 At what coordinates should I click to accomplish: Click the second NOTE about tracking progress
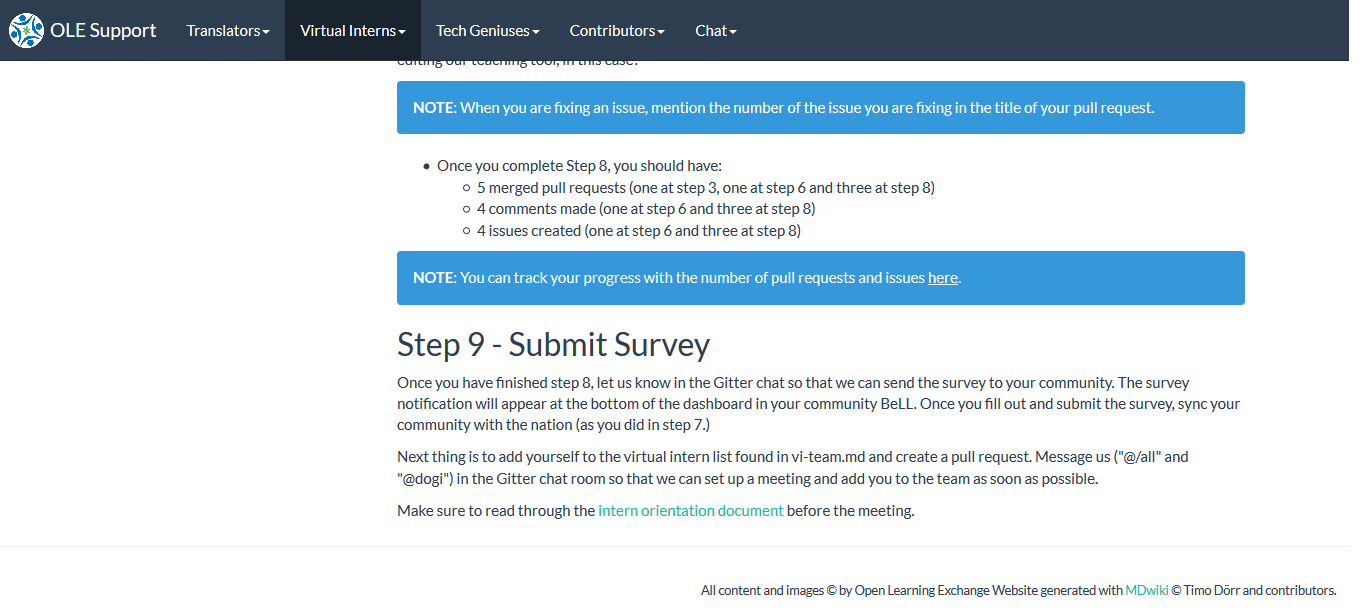coord(820,277)
